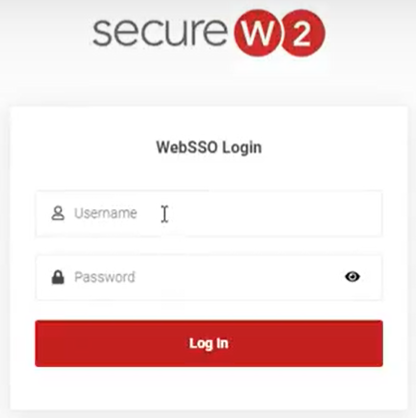Image resolution: width=416 pixels, height=418 pixels.
Task: Click the WebSSO Login heading
Action: coord(209,147)
